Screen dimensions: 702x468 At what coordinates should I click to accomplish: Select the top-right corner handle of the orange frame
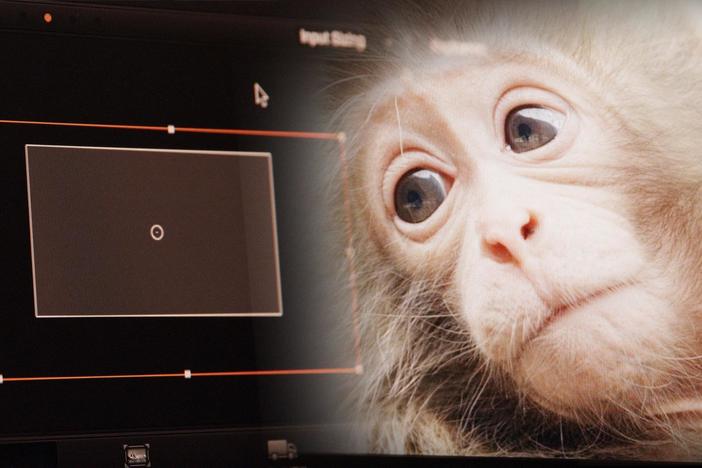[342, 137]
